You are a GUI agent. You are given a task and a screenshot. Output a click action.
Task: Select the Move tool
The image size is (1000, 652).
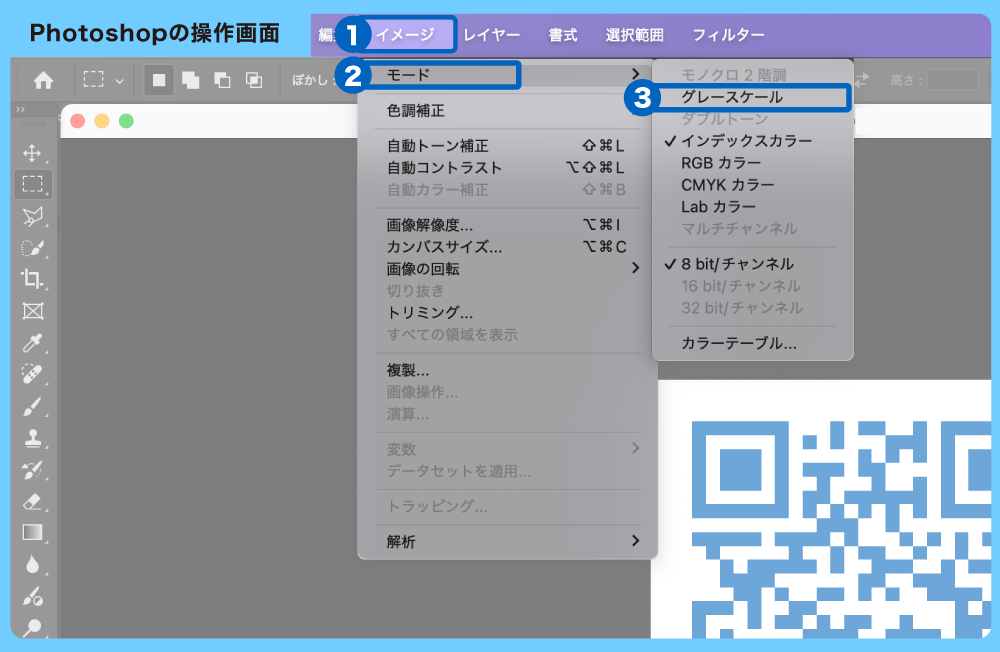(x=32, y=153)
